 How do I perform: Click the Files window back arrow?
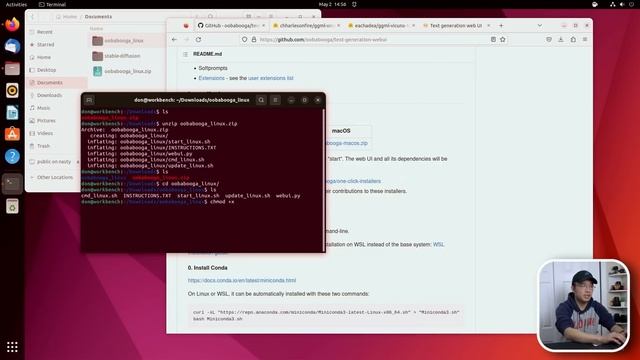[x=33, y=17]
